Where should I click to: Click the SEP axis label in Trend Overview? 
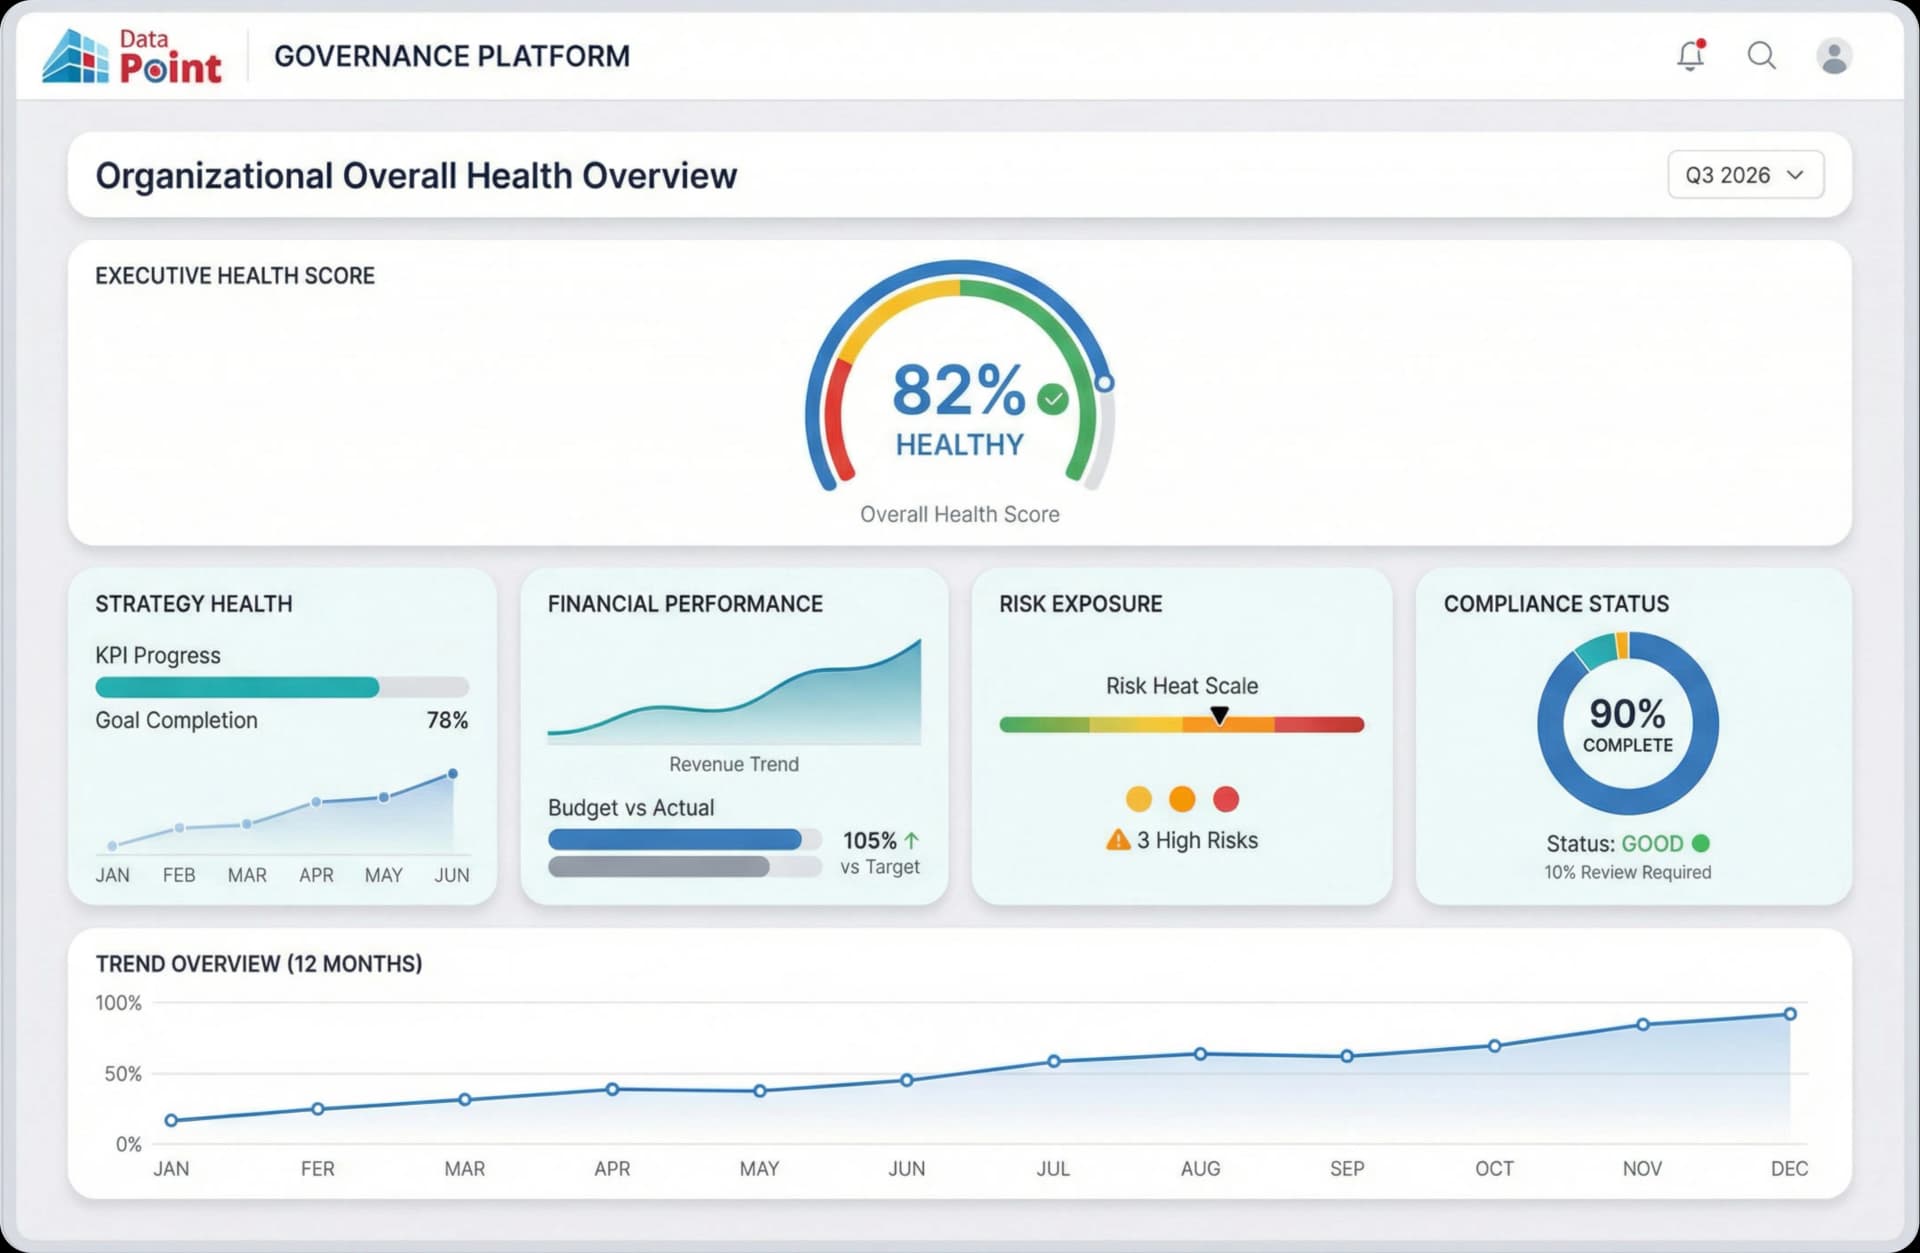tap(1347, 1168)
